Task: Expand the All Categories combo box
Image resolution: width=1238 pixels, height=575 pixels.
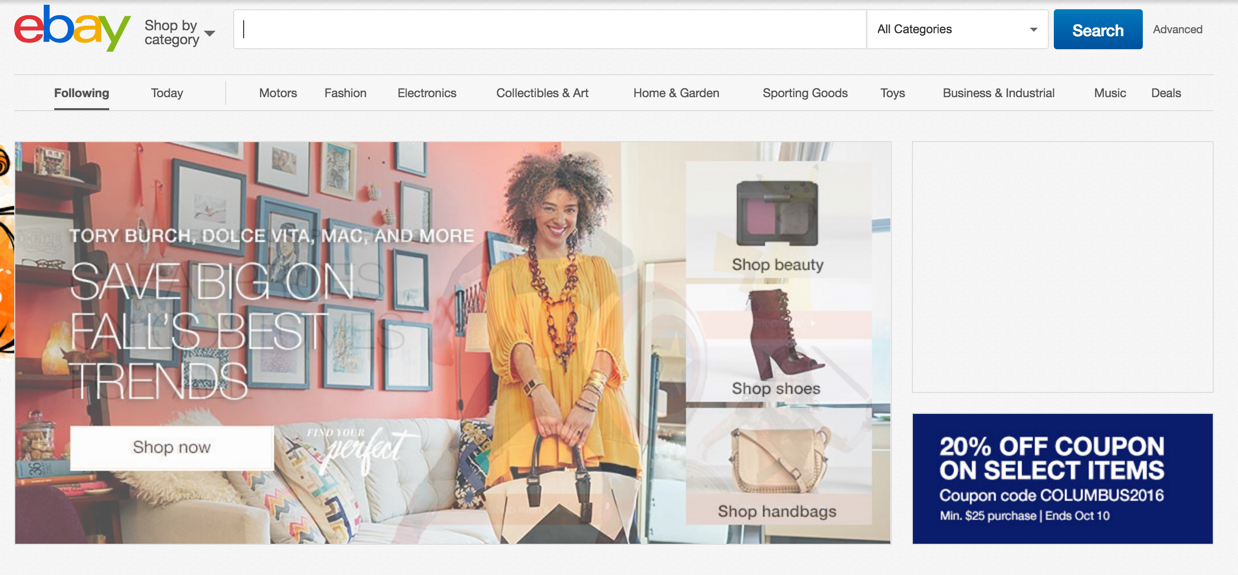Action: (957, 29)
